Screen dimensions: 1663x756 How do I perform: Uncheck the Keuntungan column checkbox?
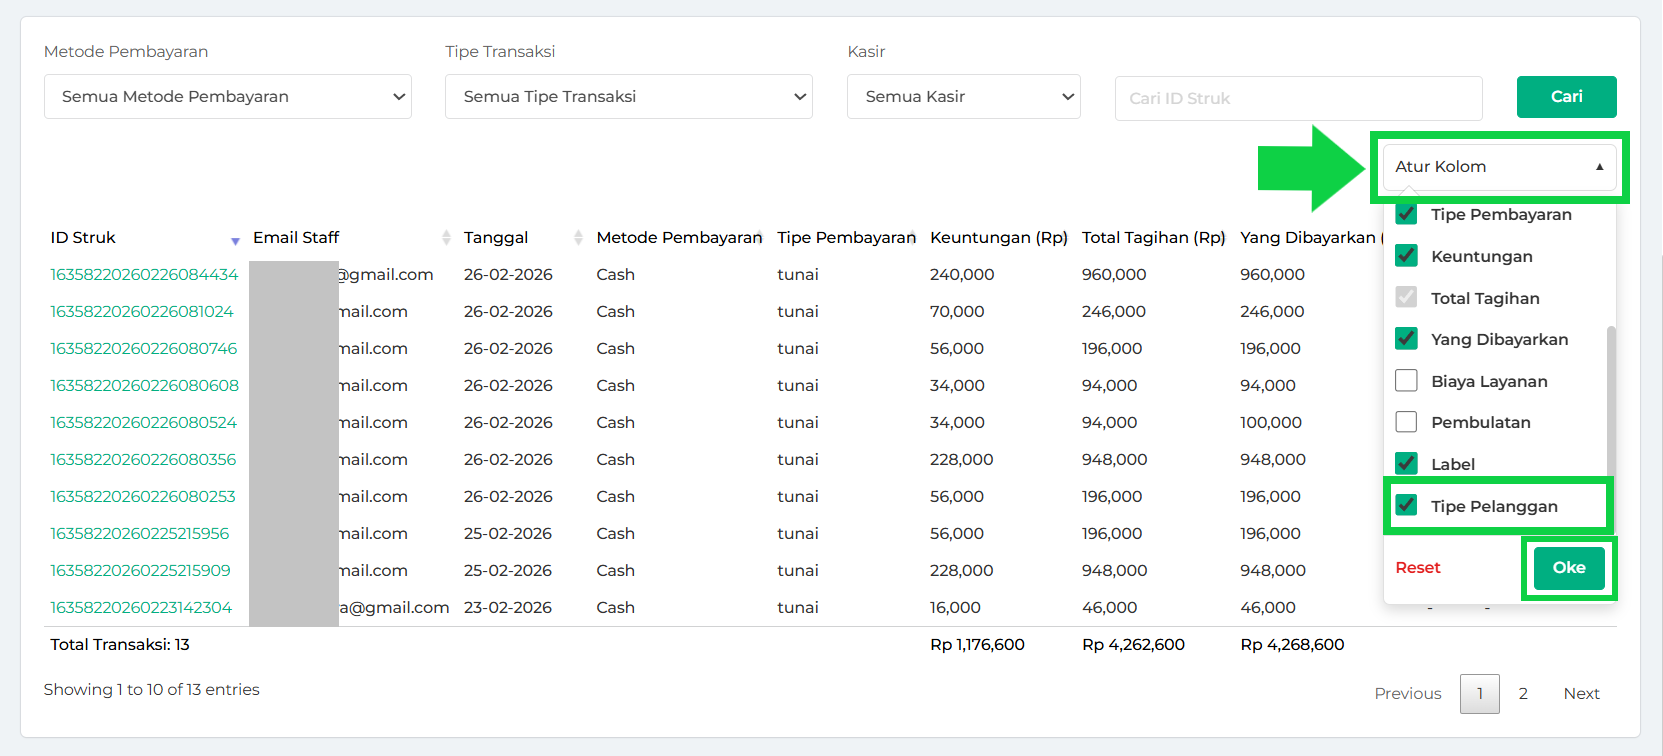coord(1406,256)
